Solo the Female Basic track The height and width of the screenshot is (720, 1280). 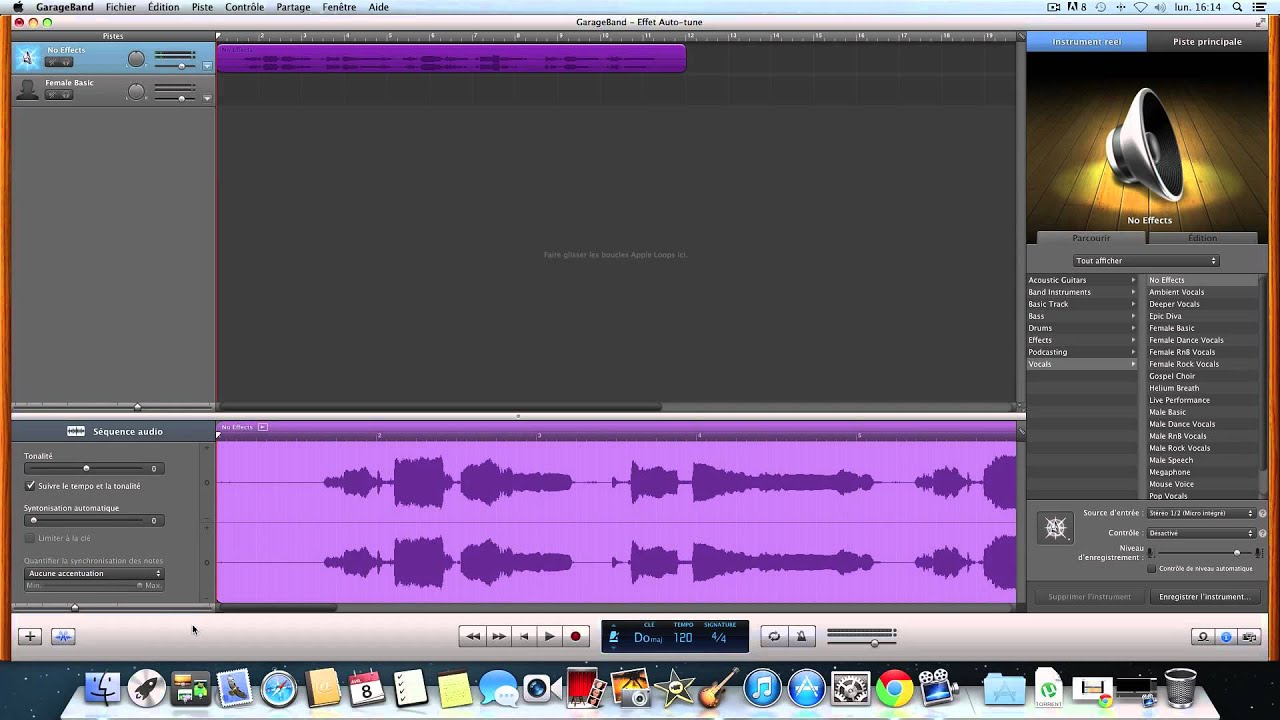pos(66,95)
